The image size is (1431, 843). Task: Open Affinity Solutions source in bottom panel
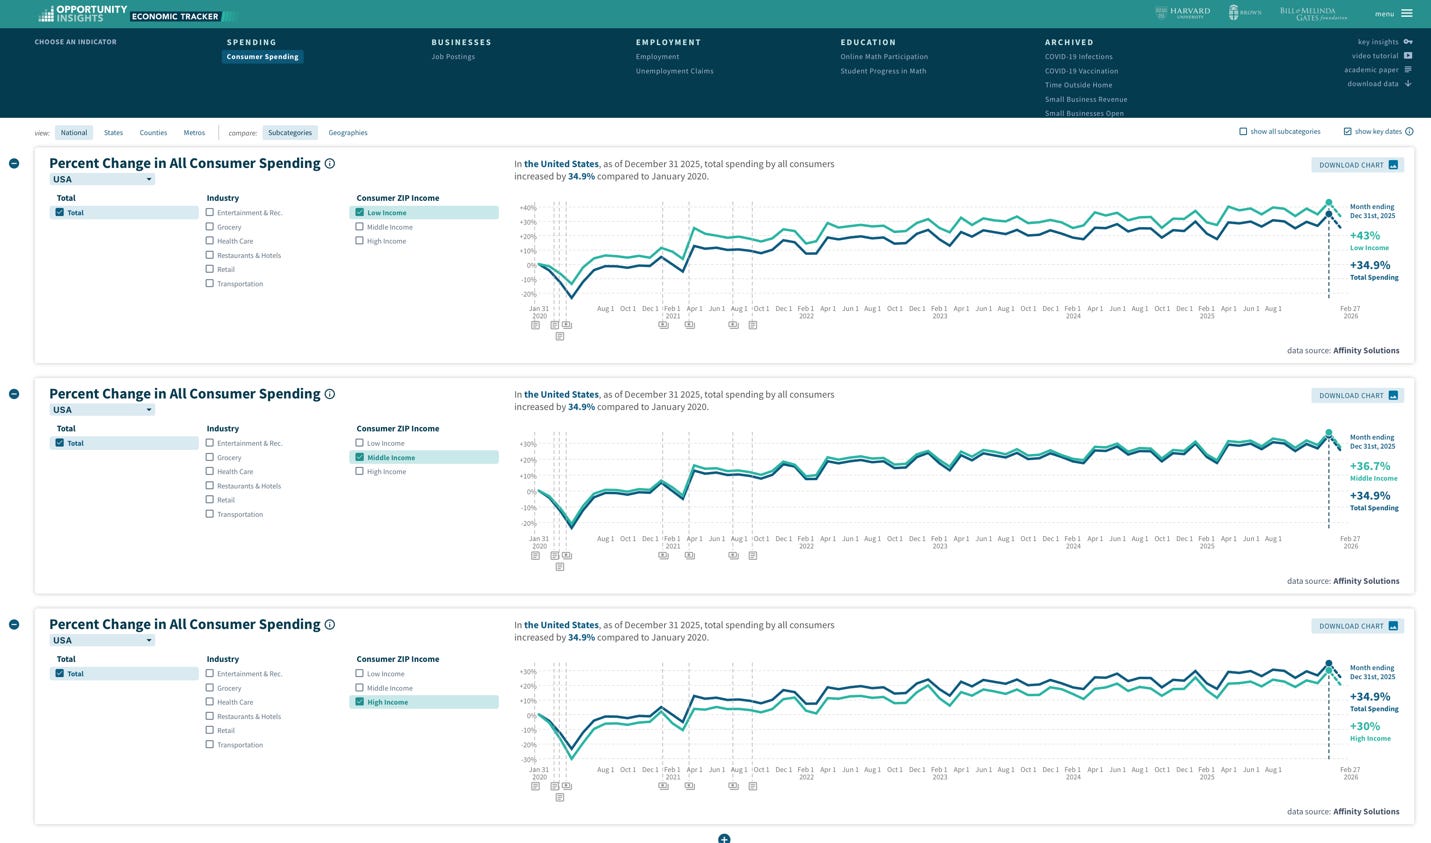[x=1366, y=812]
